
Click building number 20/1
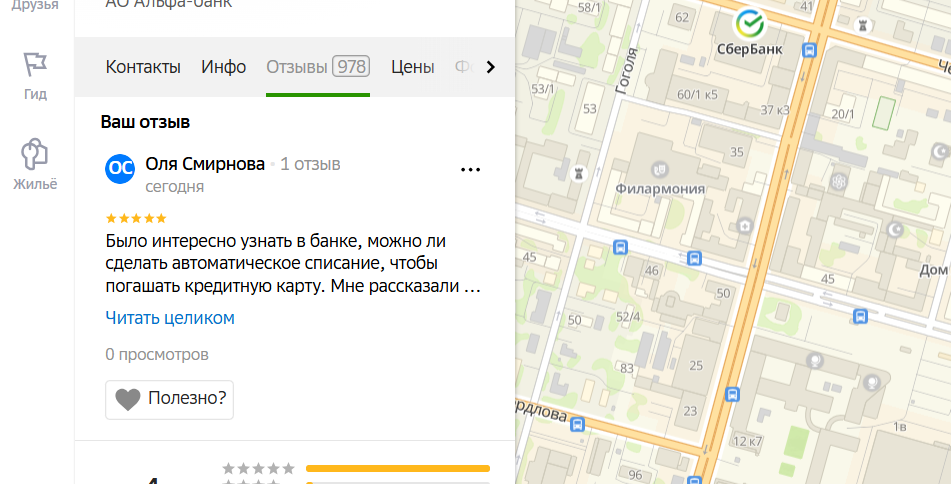pos(843,113)
